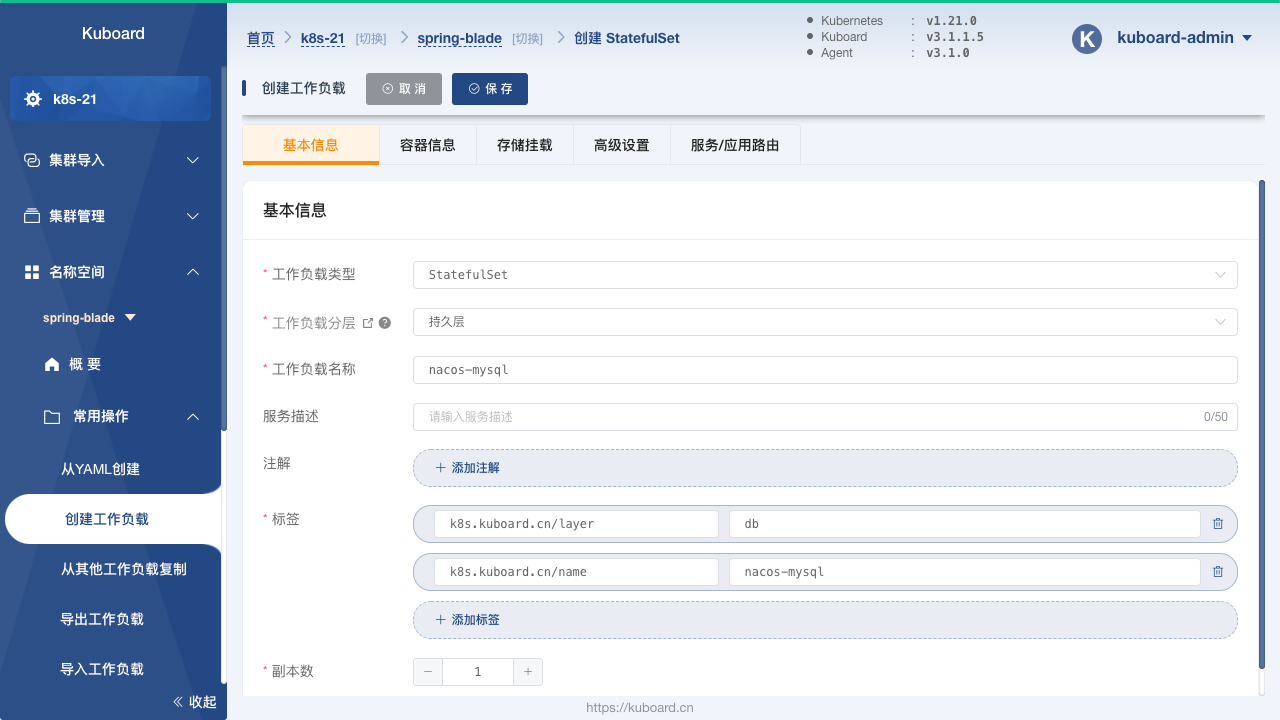
Task: Increase 副本数 with plus button
Action: pos(528,672)
